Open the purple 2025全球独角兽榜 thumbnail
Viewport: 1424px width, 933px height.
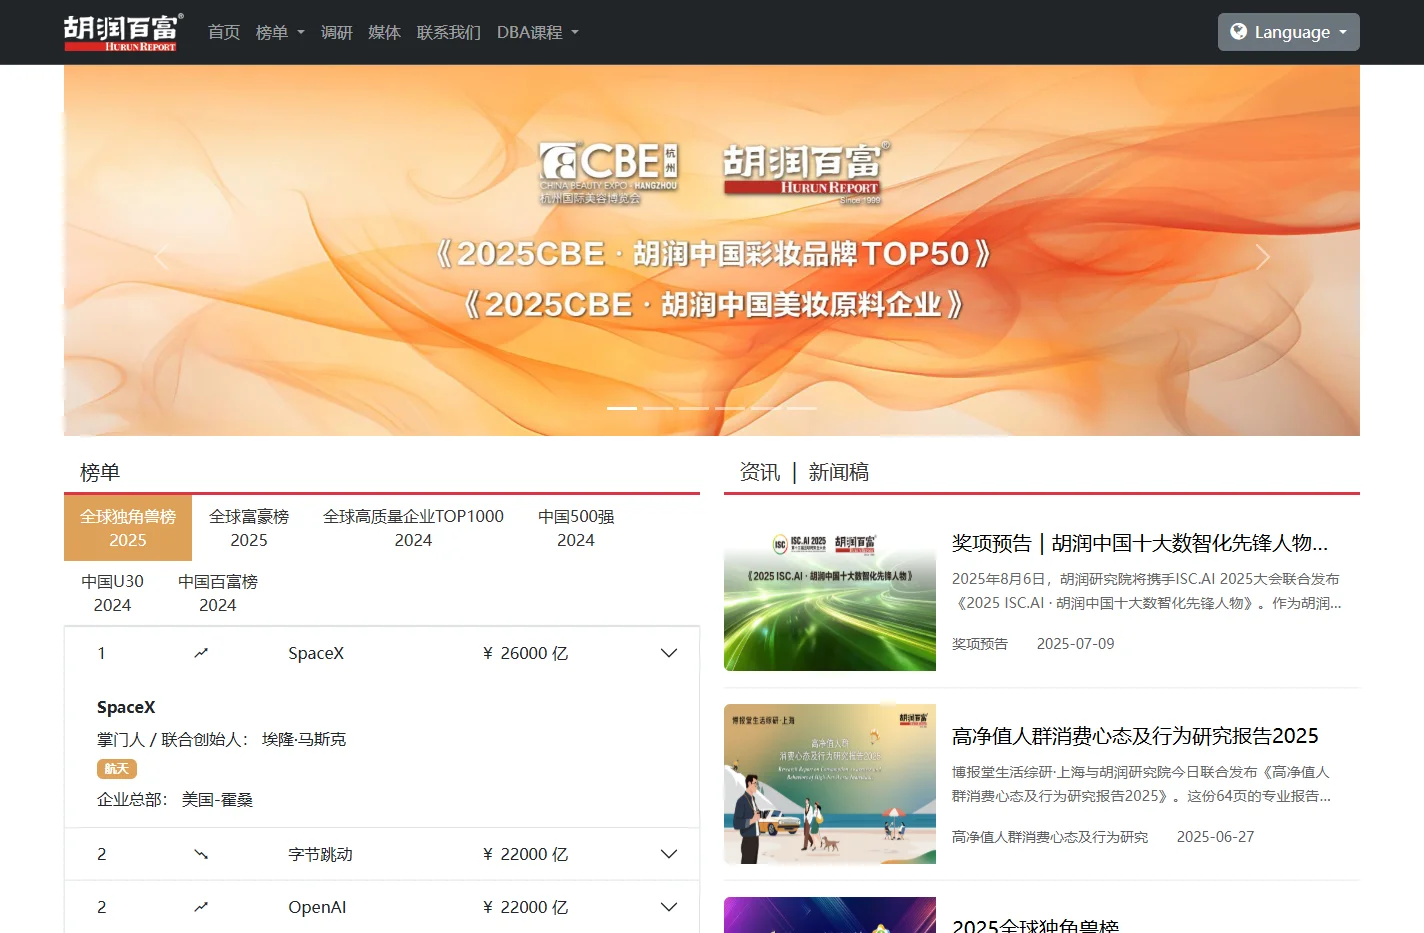pyautogui.click(x=830, y=915)
